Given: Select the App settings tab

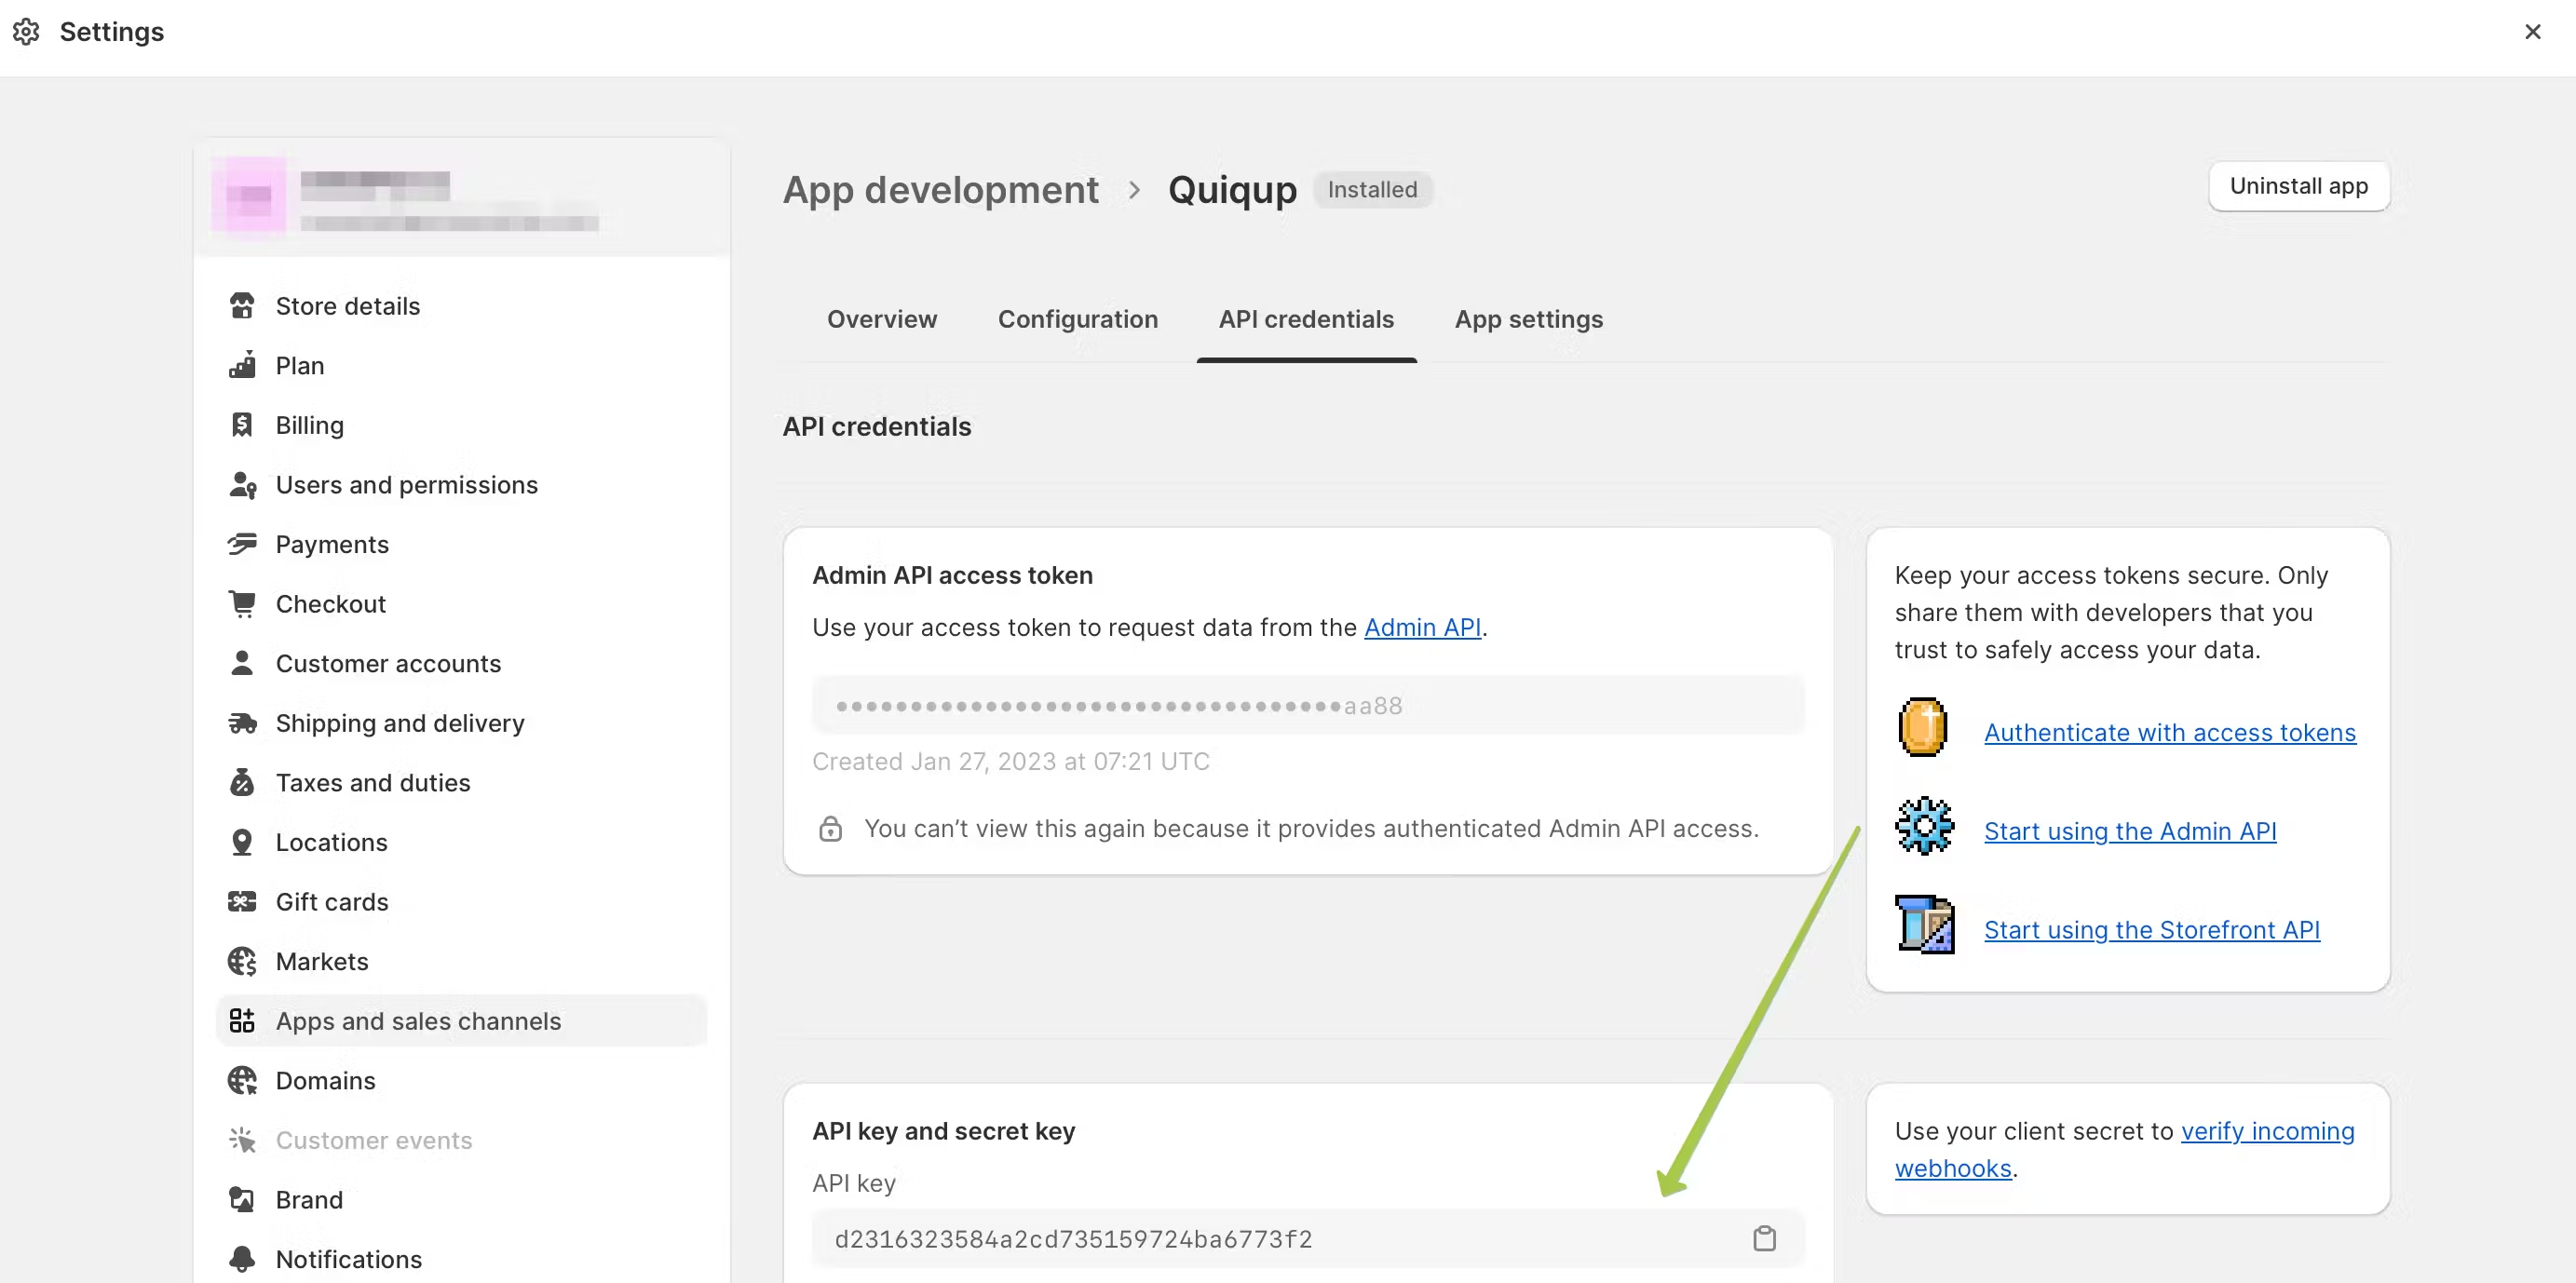Looking at the screenshot, I should (x=1528, y=319).
